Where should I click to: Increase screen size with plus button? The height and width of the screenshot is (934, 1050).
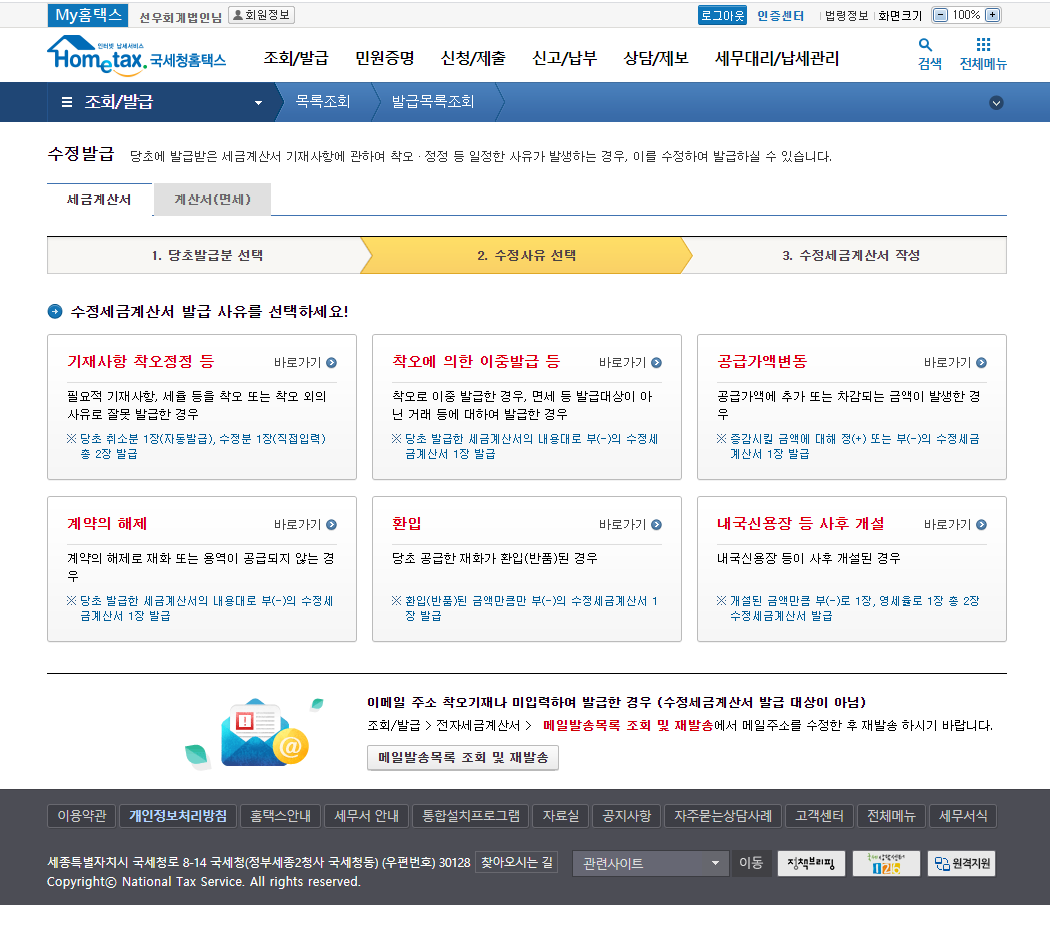tap(993, 15)
